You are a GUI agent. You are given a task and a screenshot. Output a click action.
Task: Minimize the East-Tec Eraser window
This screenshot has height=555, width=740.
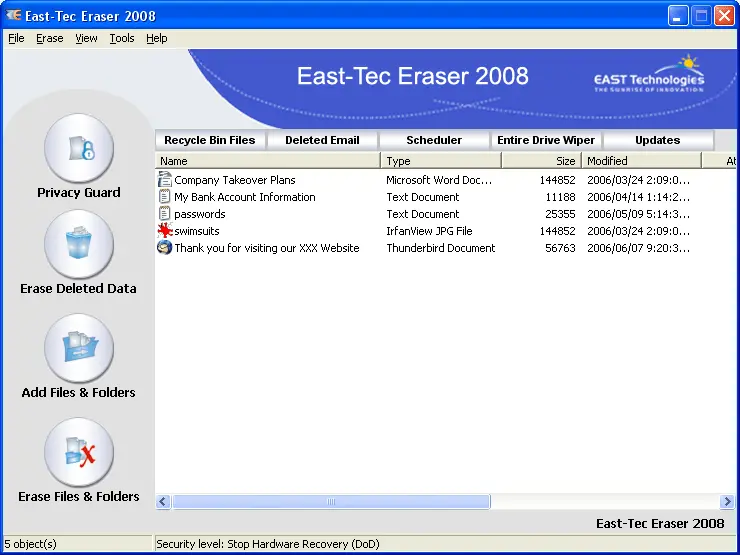point(678,16)
